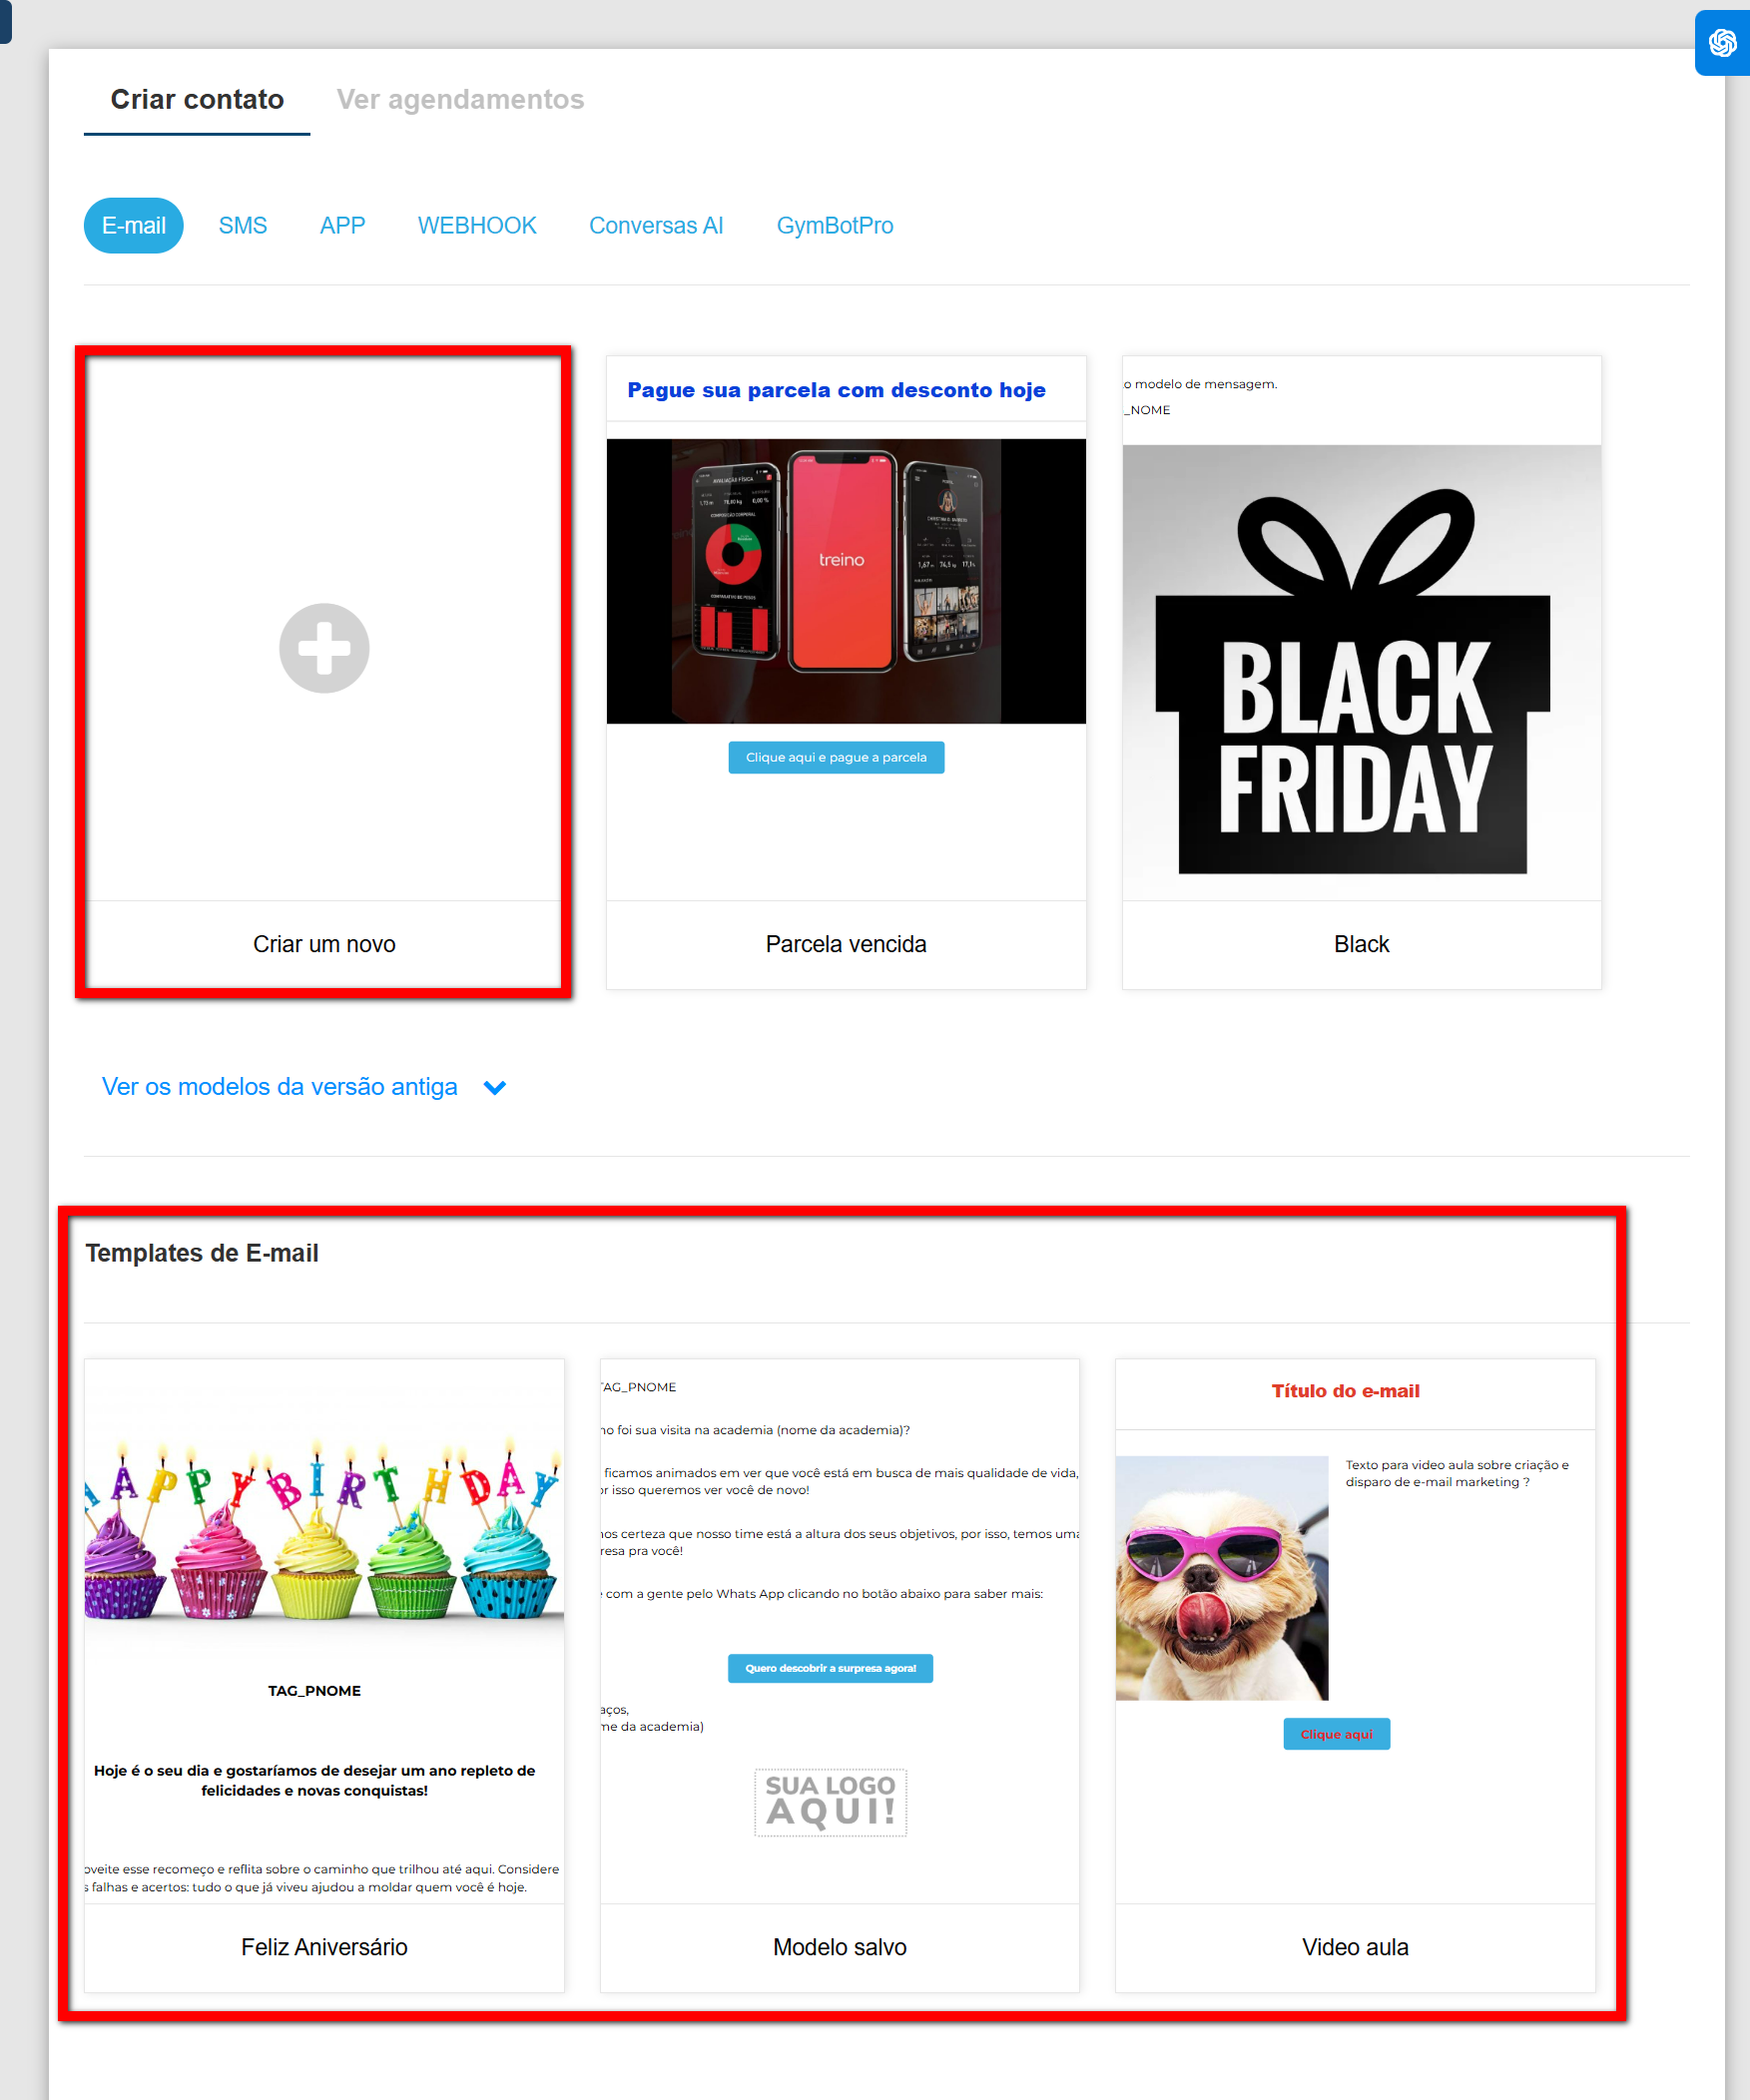Open the Modelo salvo template
1750x2100 pixels.
[839, 1631]
